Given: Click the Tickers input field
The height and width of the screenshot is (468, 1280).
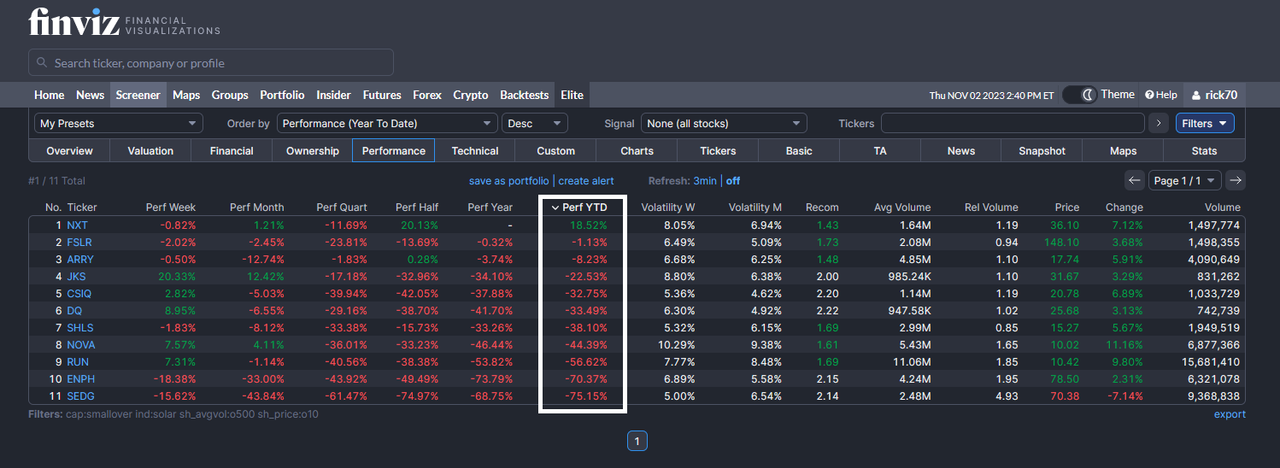Looking at the screenshot, I should [1012, 123].
